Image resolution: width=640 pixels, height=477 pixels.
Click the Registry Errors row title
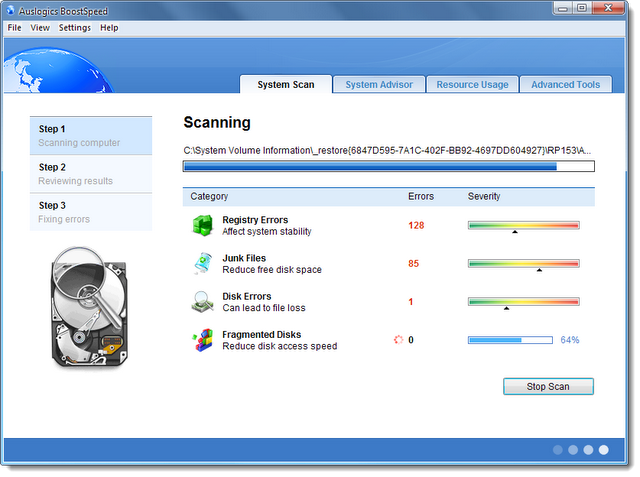point(255,220)
